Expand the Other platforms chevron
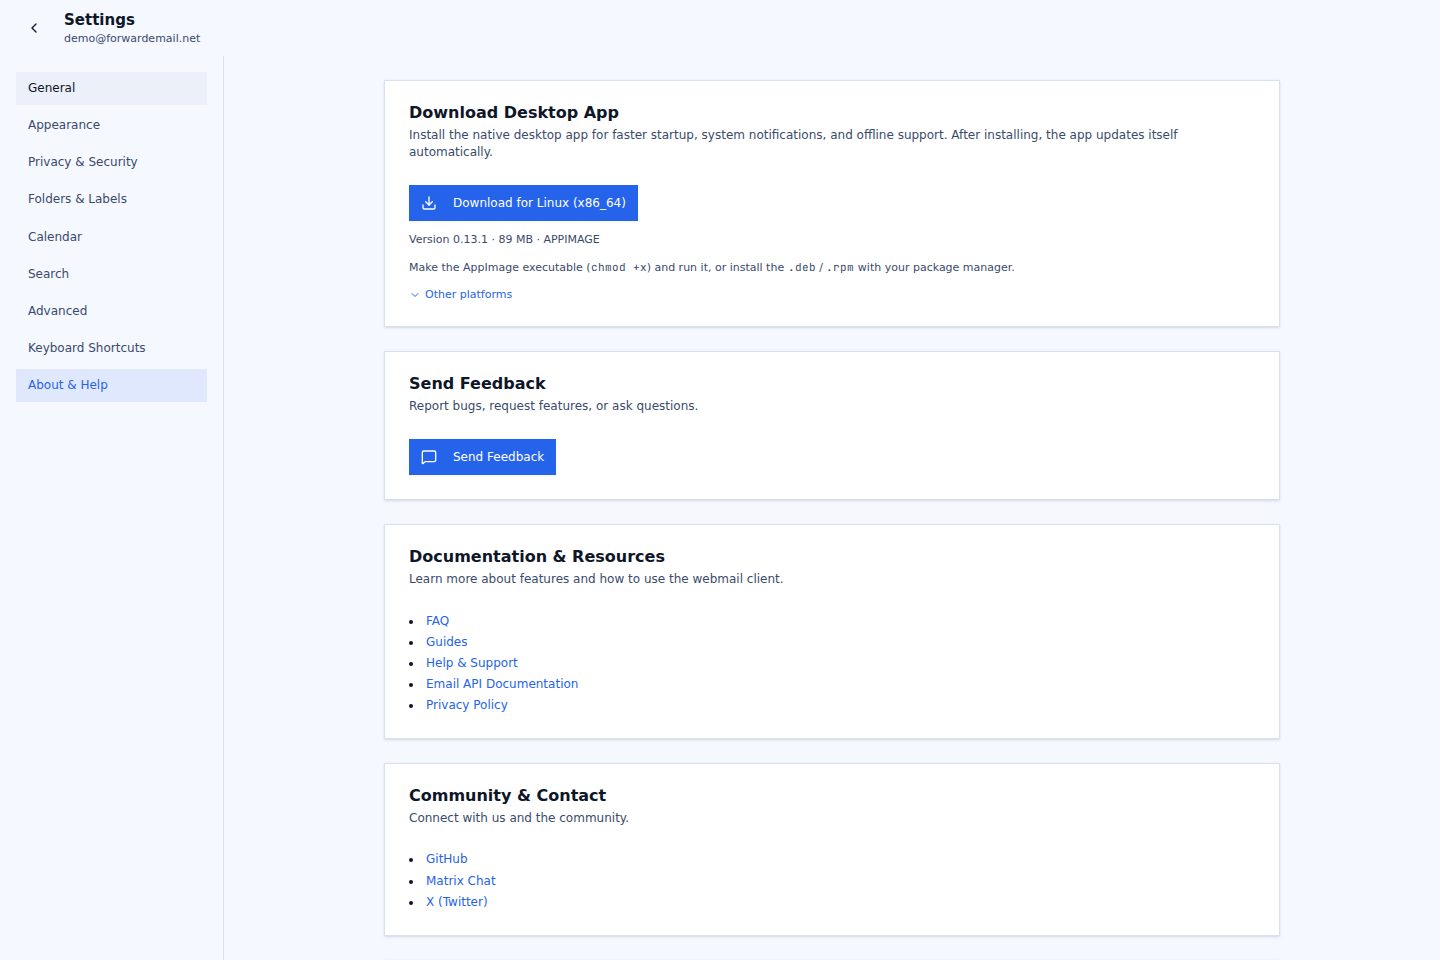The width and height of the screenshot is (1440, 960). (415, 295)
